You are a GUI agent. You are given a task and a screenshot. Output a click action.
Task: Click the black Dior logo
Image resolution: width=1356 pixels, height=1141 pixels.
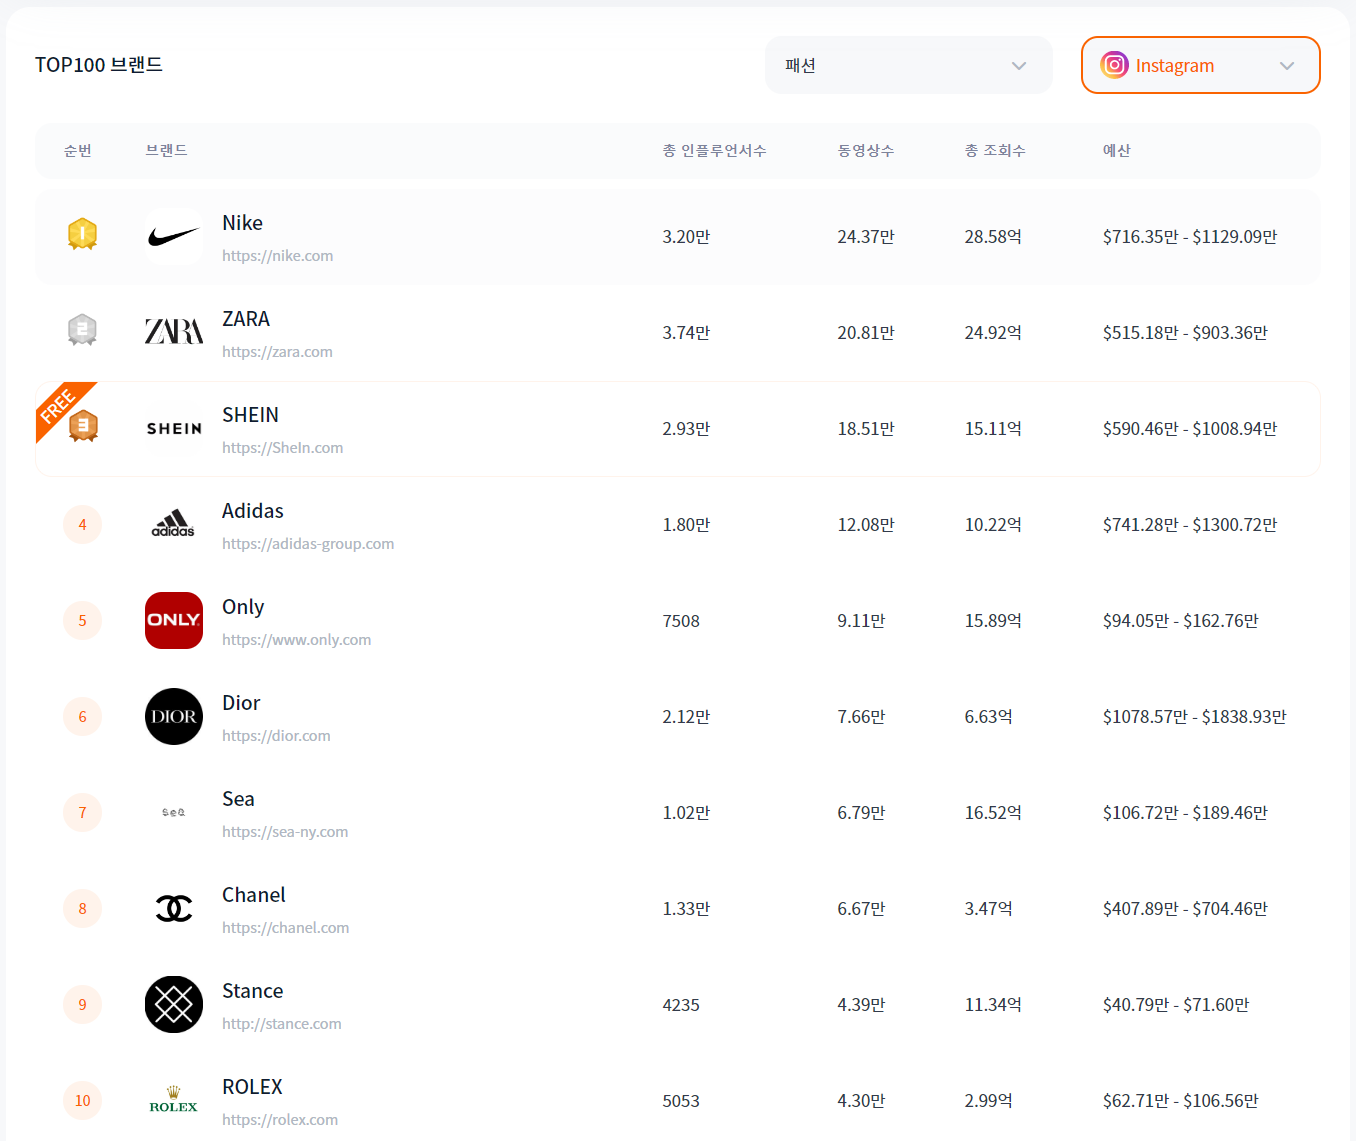point(174,717)
